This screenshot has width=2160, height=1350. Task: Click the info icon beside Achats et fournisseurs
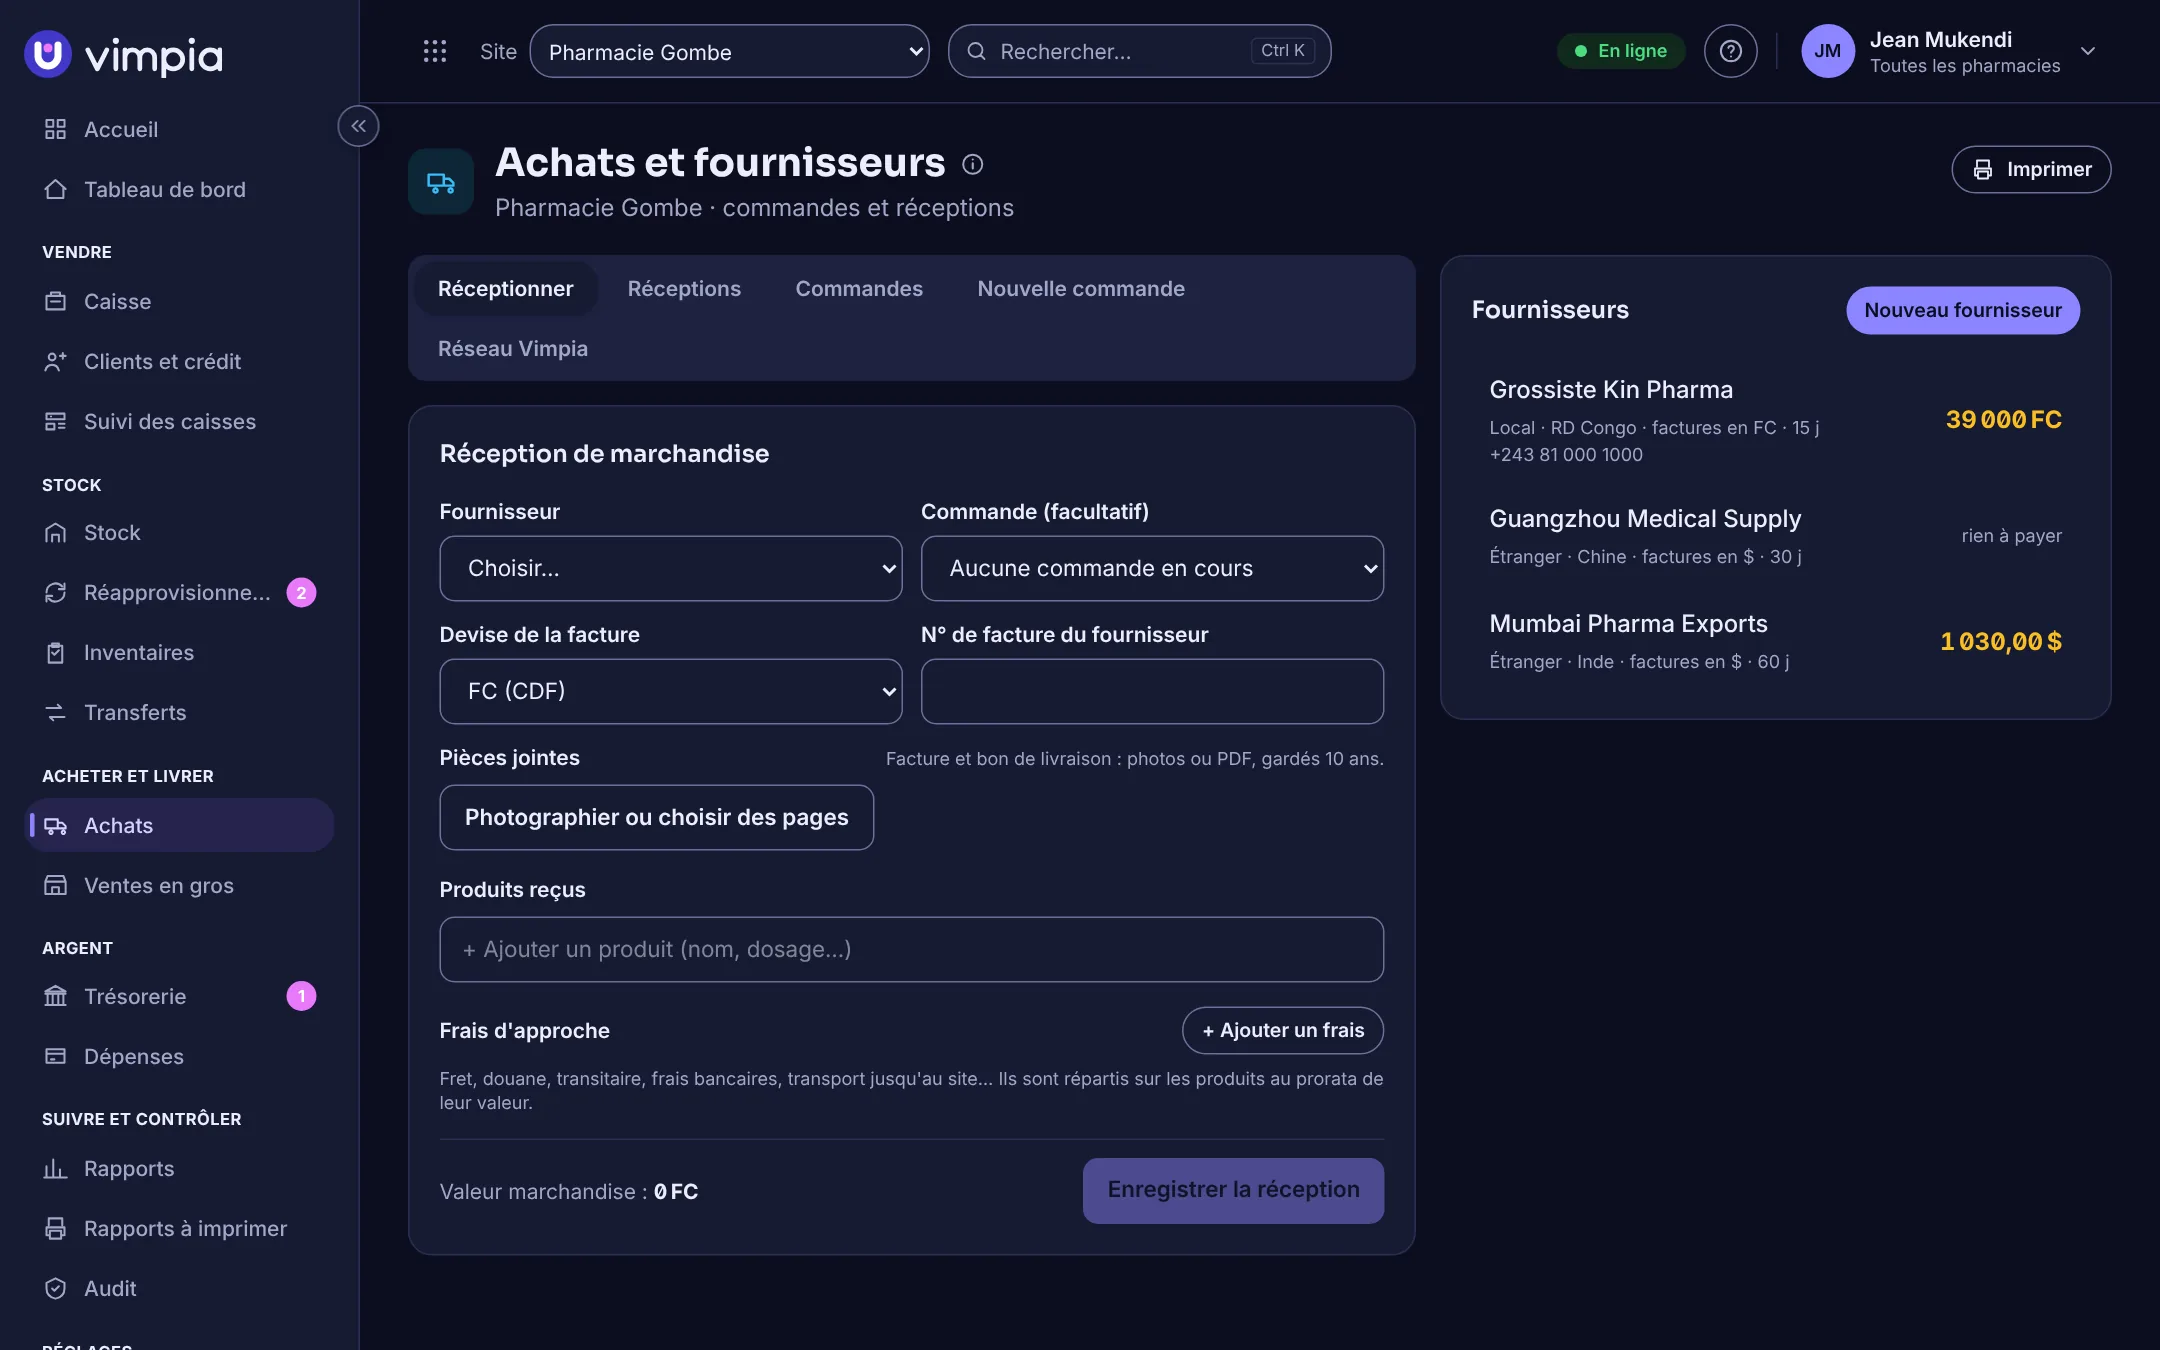point(972,164)
